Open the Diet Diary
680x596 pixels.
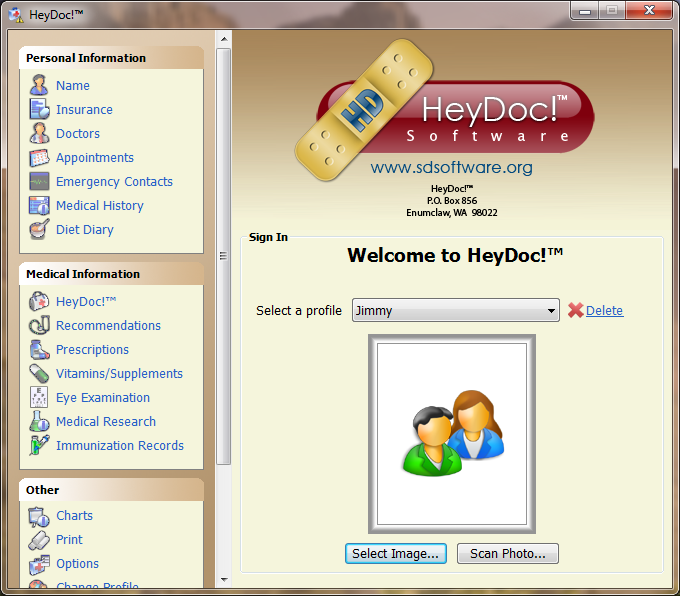click(x=85, y=229)
